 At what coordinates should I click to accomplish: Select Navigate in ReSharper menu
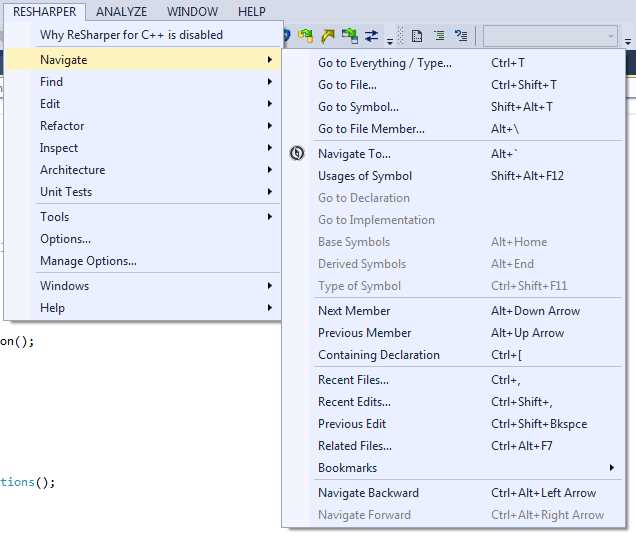pyautogui.click(x=143, y=60)
